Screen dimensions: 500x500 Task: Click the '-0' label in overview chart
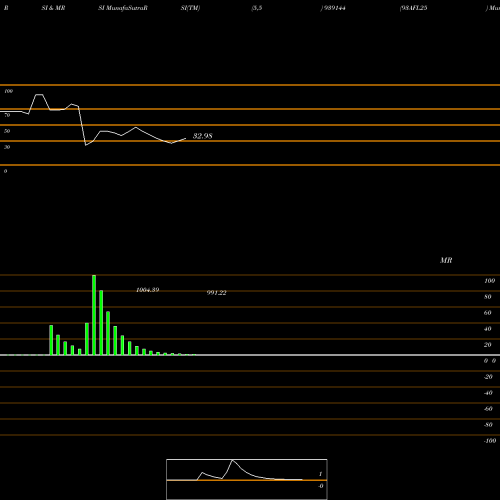tap(320, 486)
